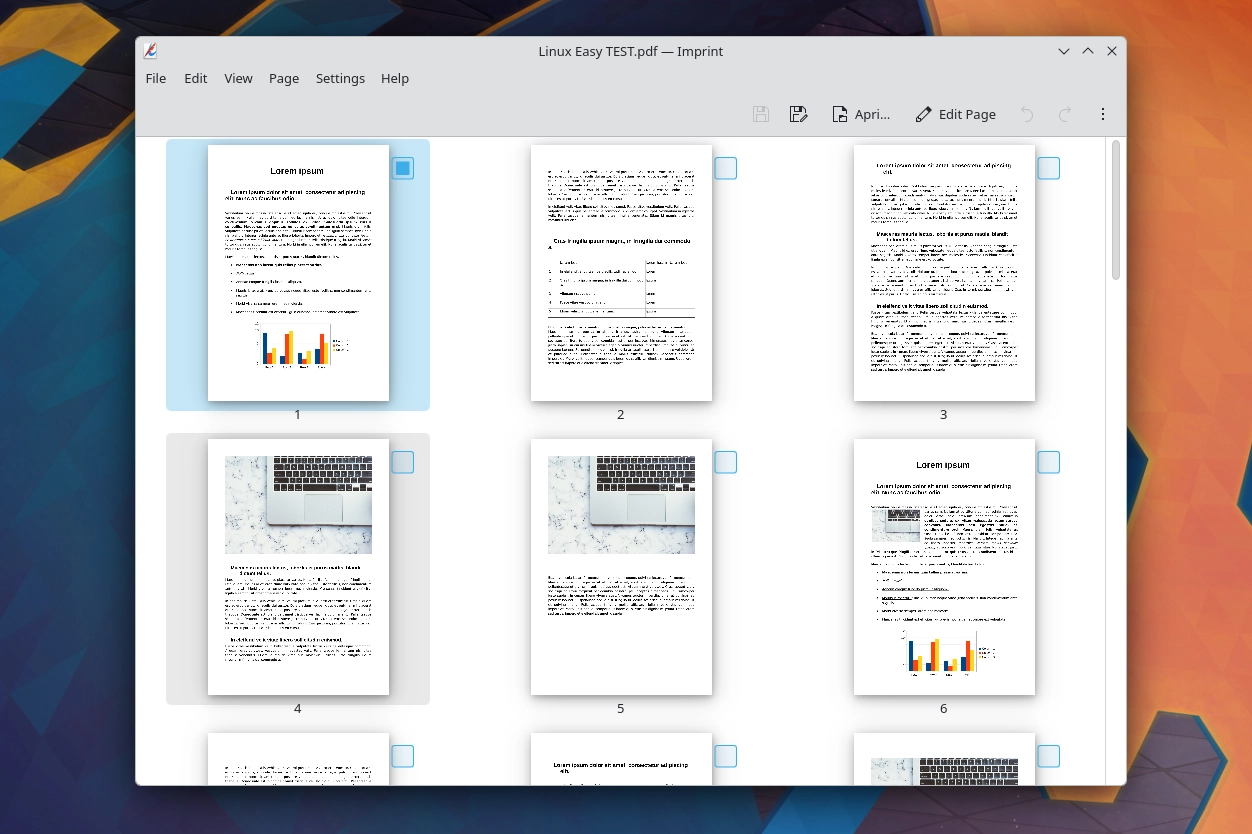The width and height of the screenshot is (1252, 834).
Task: Select the page 4 thumbnail with laptop photo
Action: tap(298, 567)
